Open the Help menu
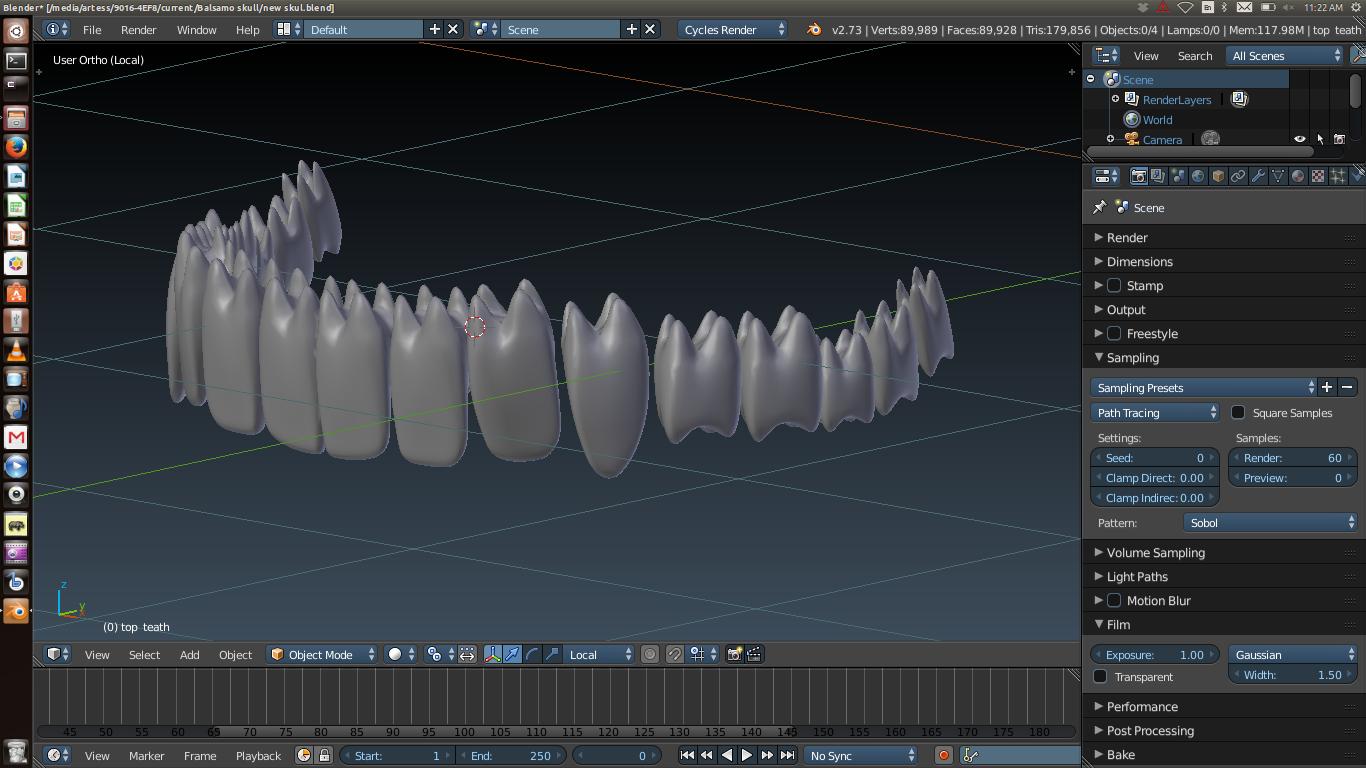The width and height of the screenshot is (1366, 768). coord(247,29)
